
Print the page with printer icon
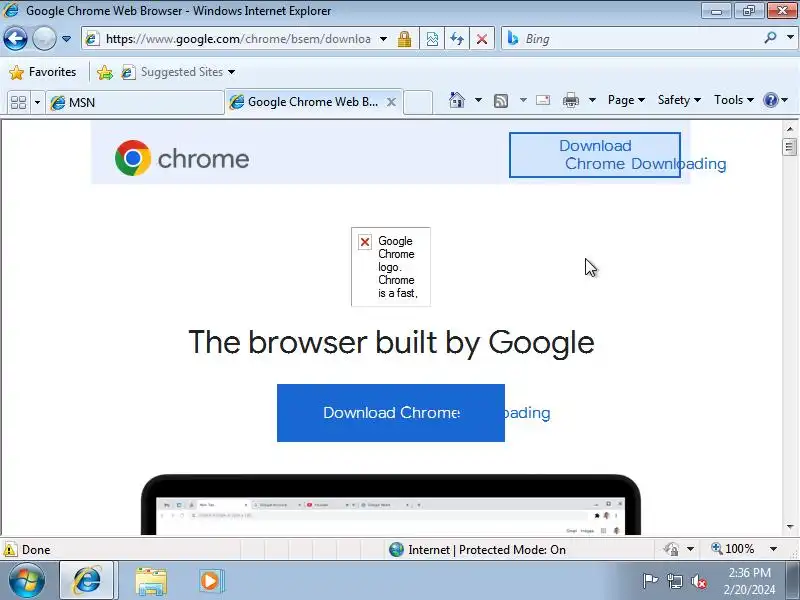click(x=570, y=100)
